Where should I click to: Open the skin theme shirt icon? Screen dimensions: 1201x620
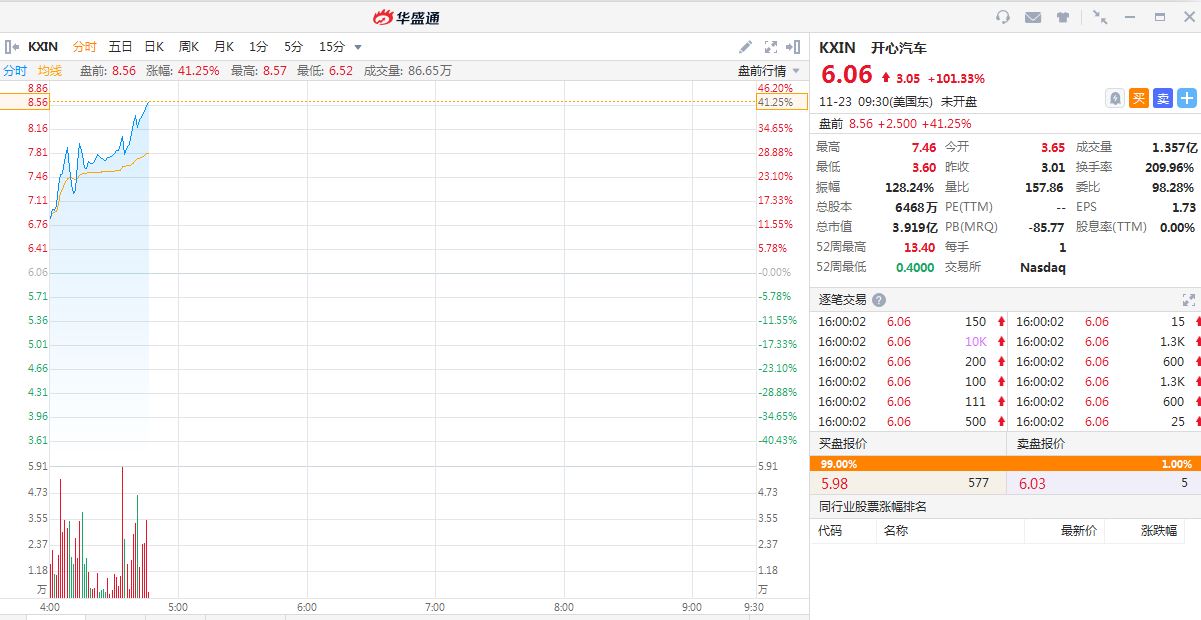tap(1064, 17)
